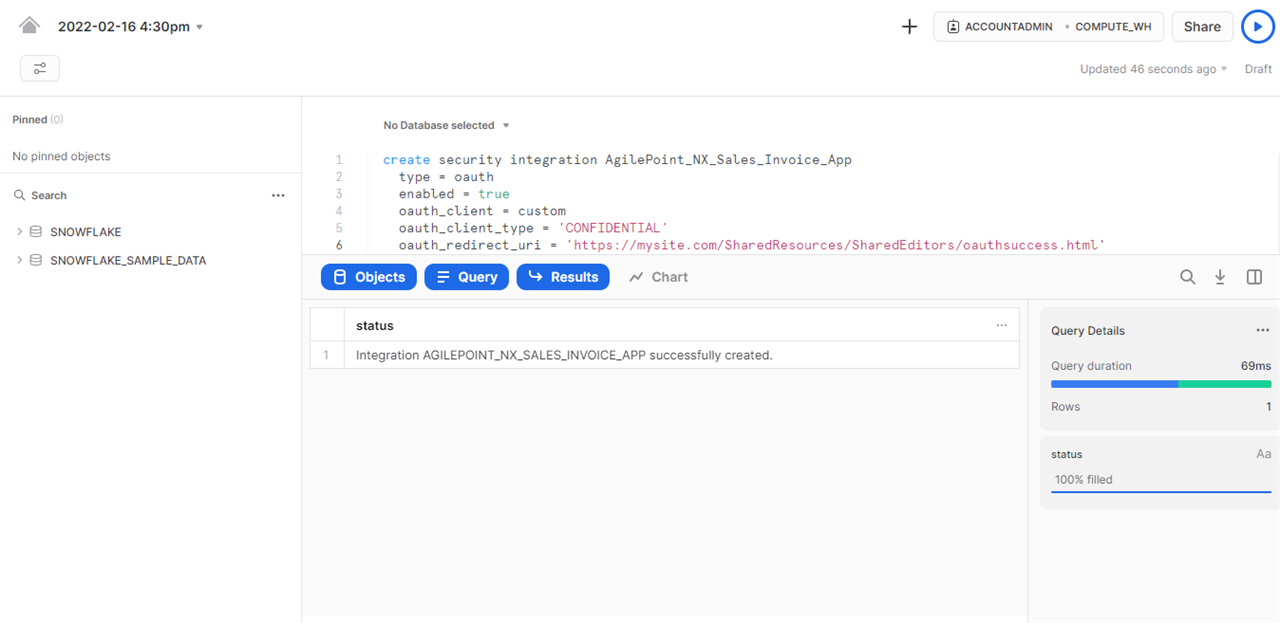Click the Aa text type icon
The width and height of the screenshot is (1280, 623).
[1263, 454]
